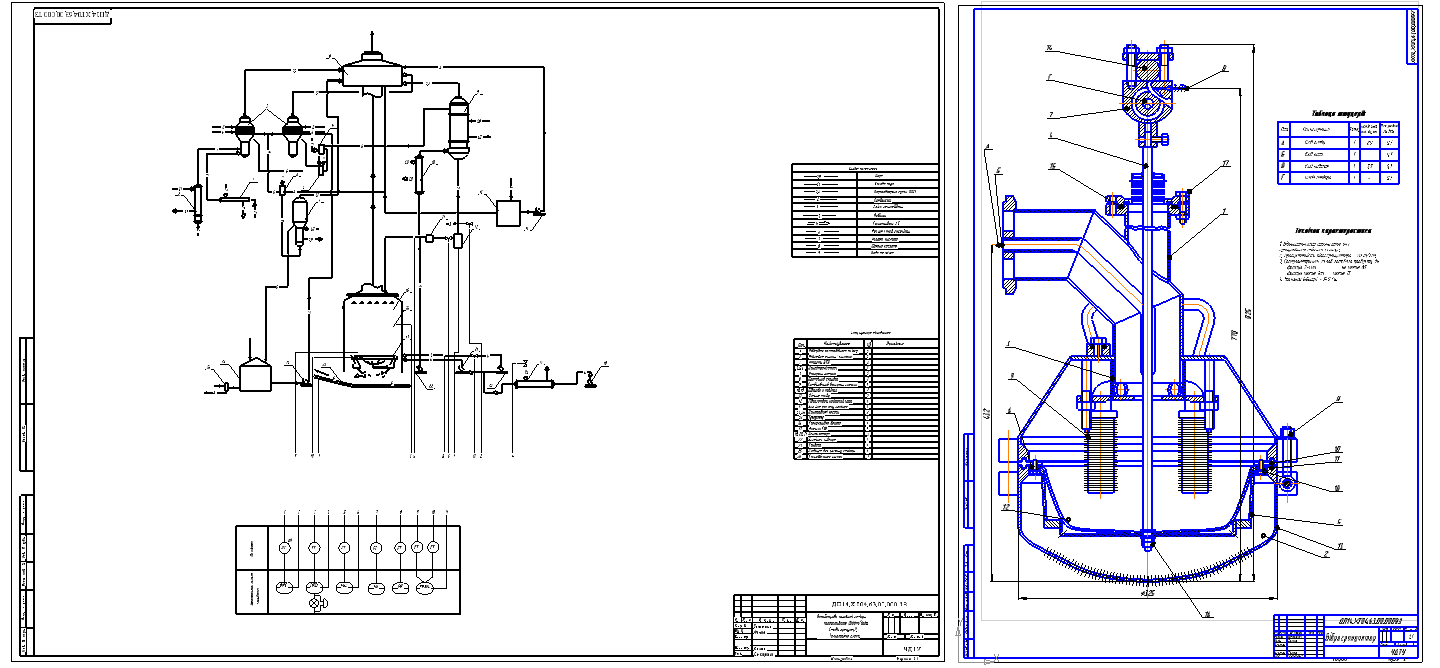Click the right coil spring in the assembly drawing
The image size is (1440, 668).
pos(1195,452)
